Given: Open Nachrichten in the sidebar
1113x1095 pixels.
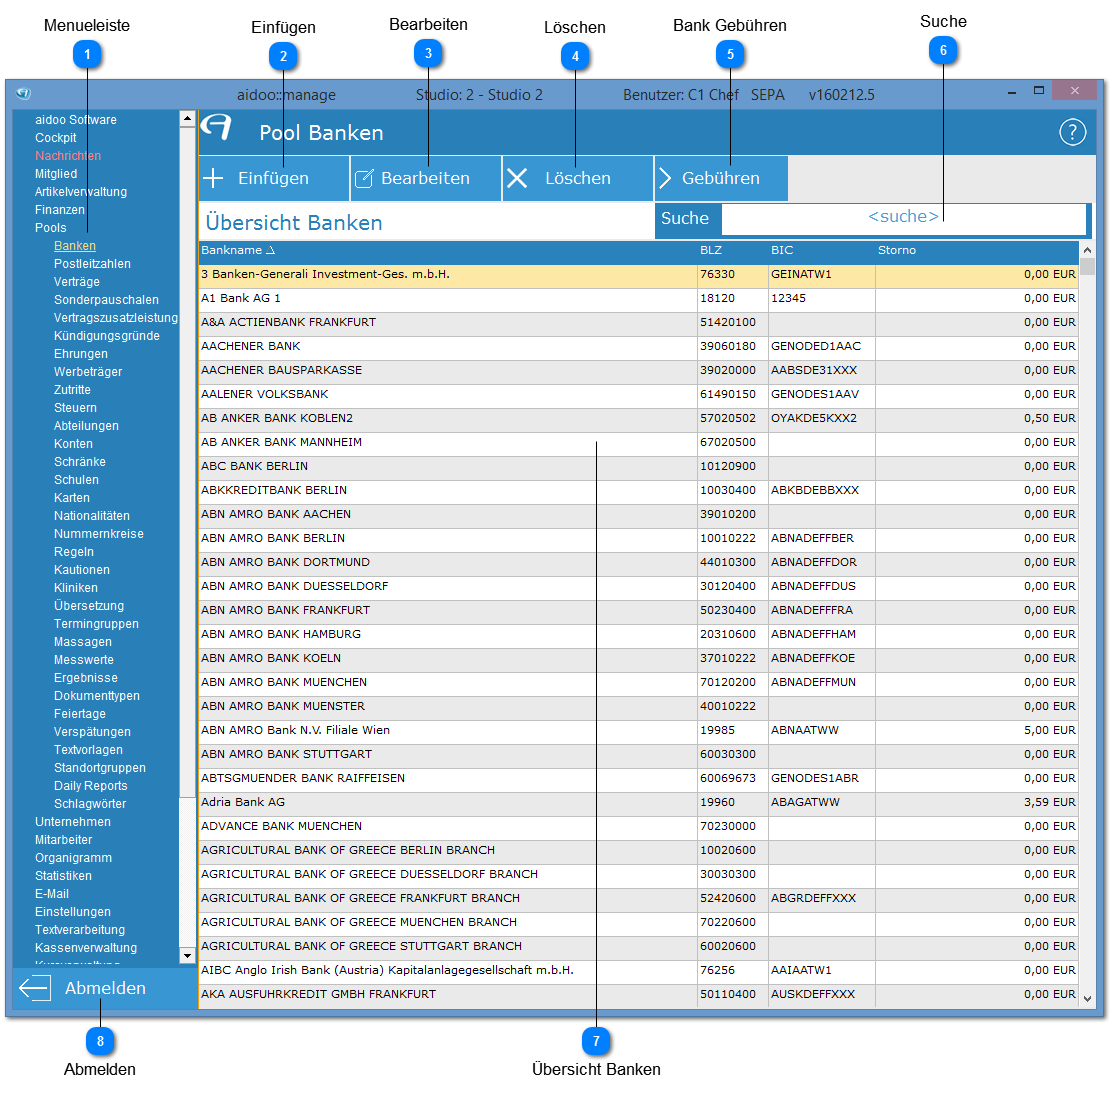Looking at the screenshot, I should point(68,155).
